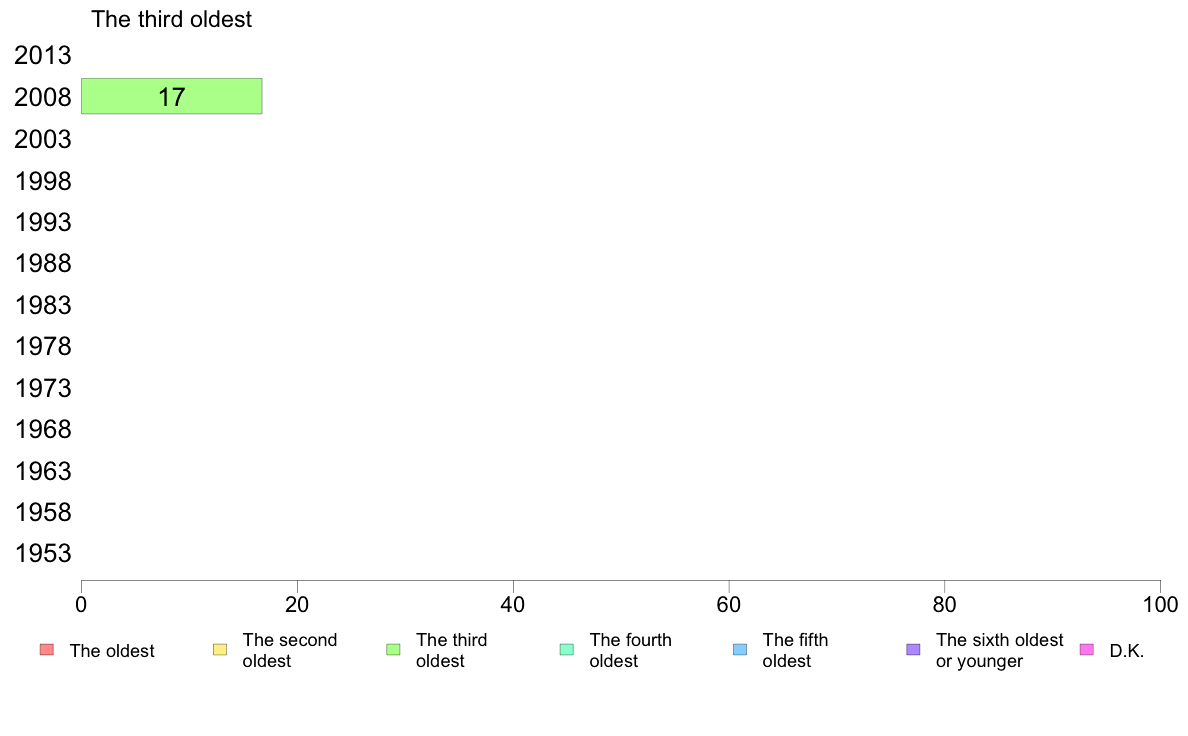Click the blue 'The fifth oldest' swatch
1188x736 pixels.
point(740,650)
